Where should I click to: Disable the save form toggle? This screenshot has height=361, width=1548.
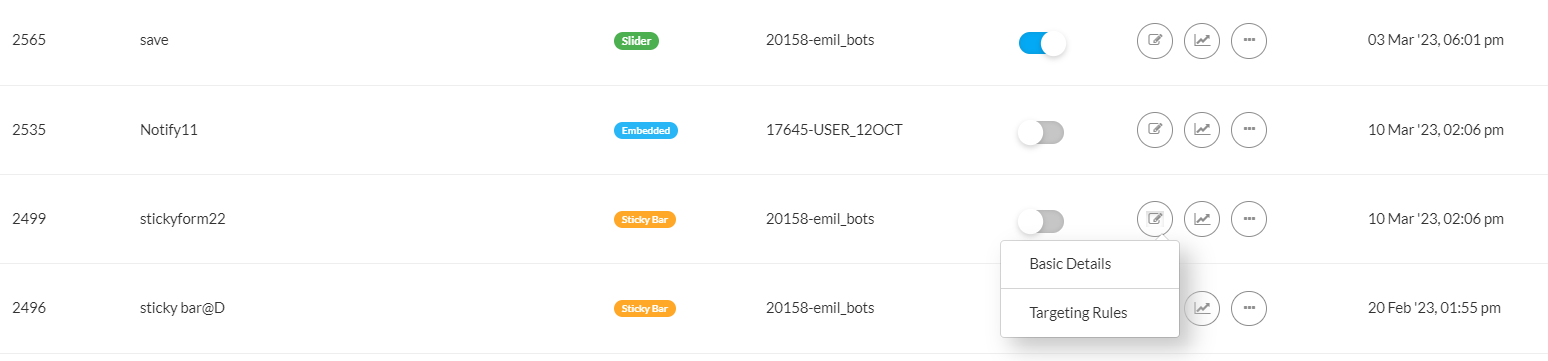pos(1041,43)
